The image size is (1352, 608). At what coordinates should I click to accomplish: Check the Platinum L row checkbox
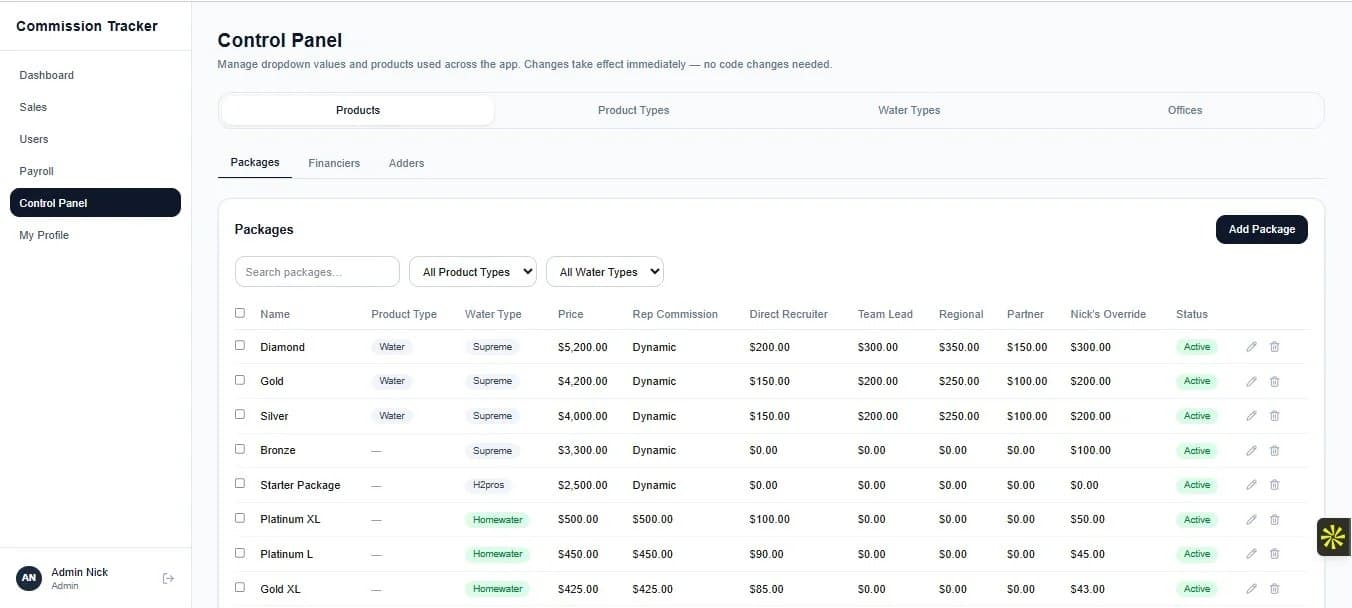(x=240, y=552)
